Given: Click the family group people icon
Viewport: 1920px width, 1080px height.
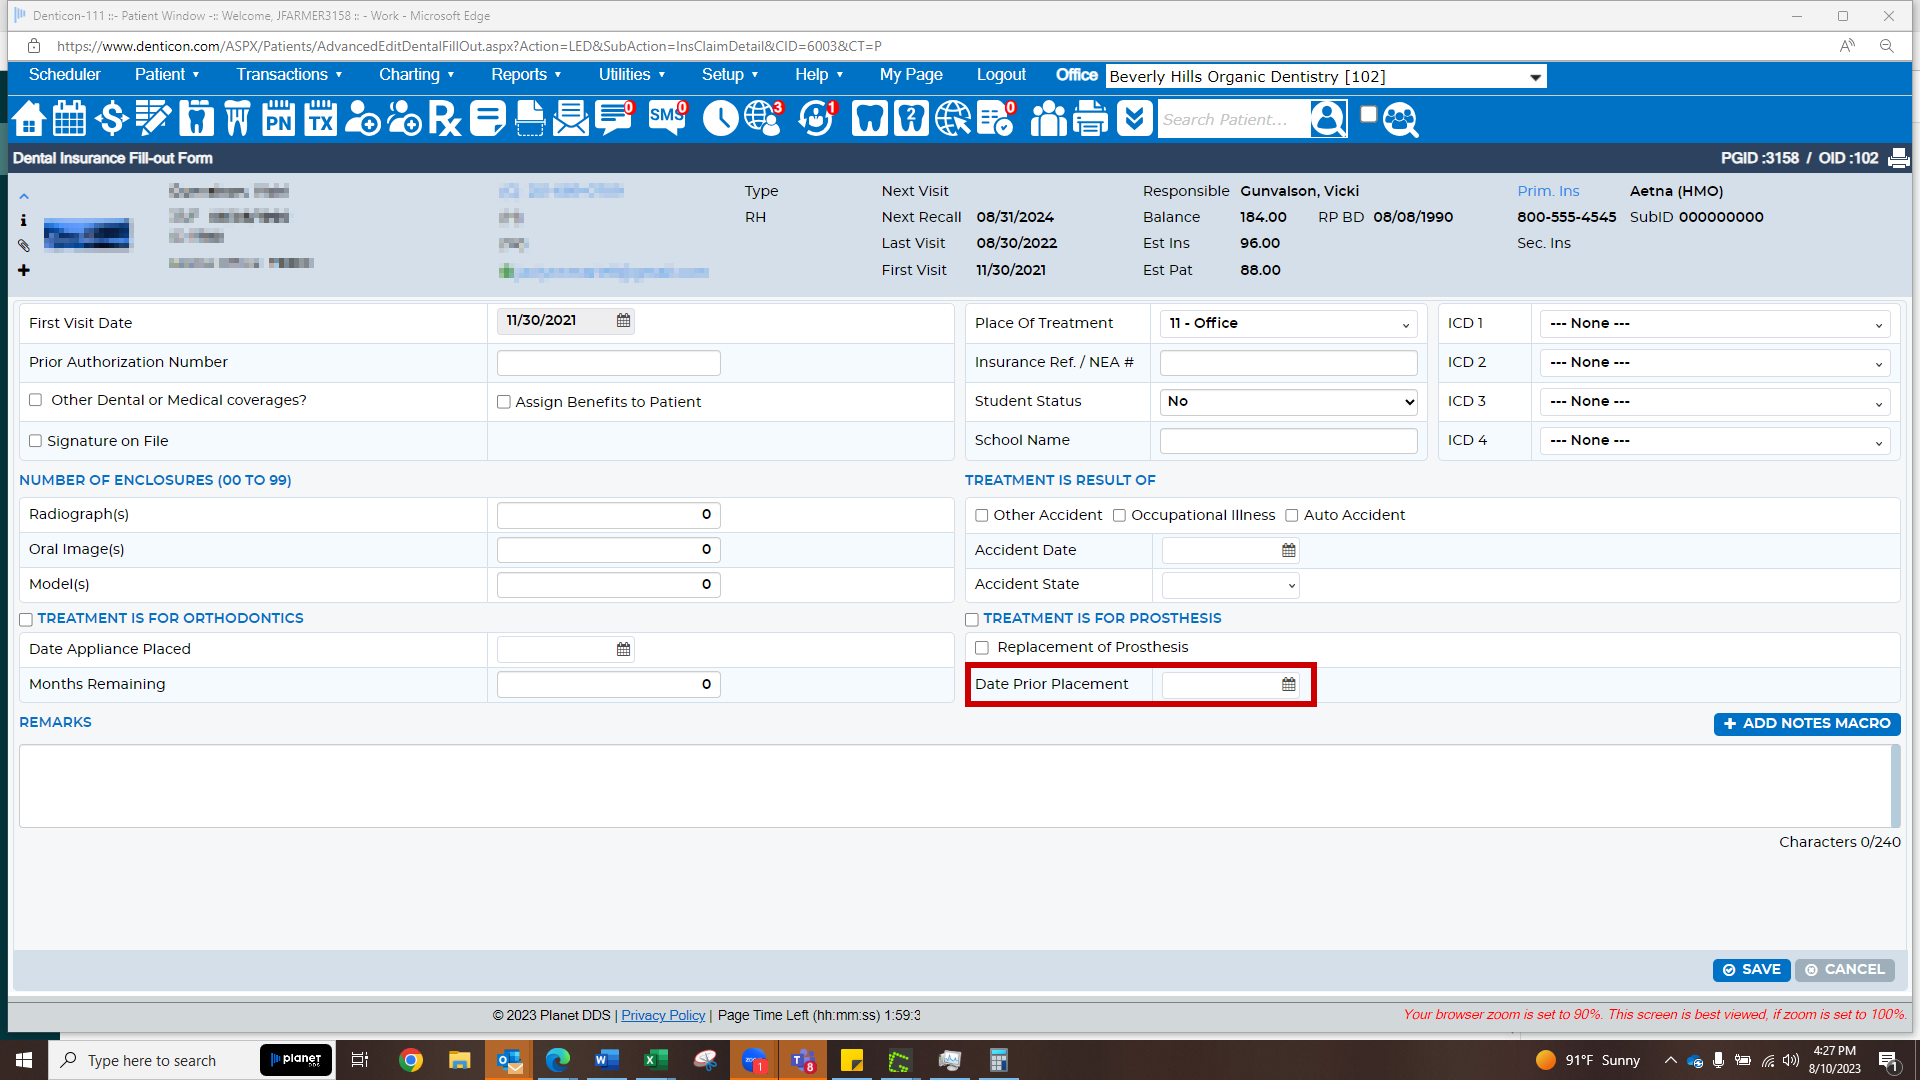Looking at the screenshot, I should 1048,119.
